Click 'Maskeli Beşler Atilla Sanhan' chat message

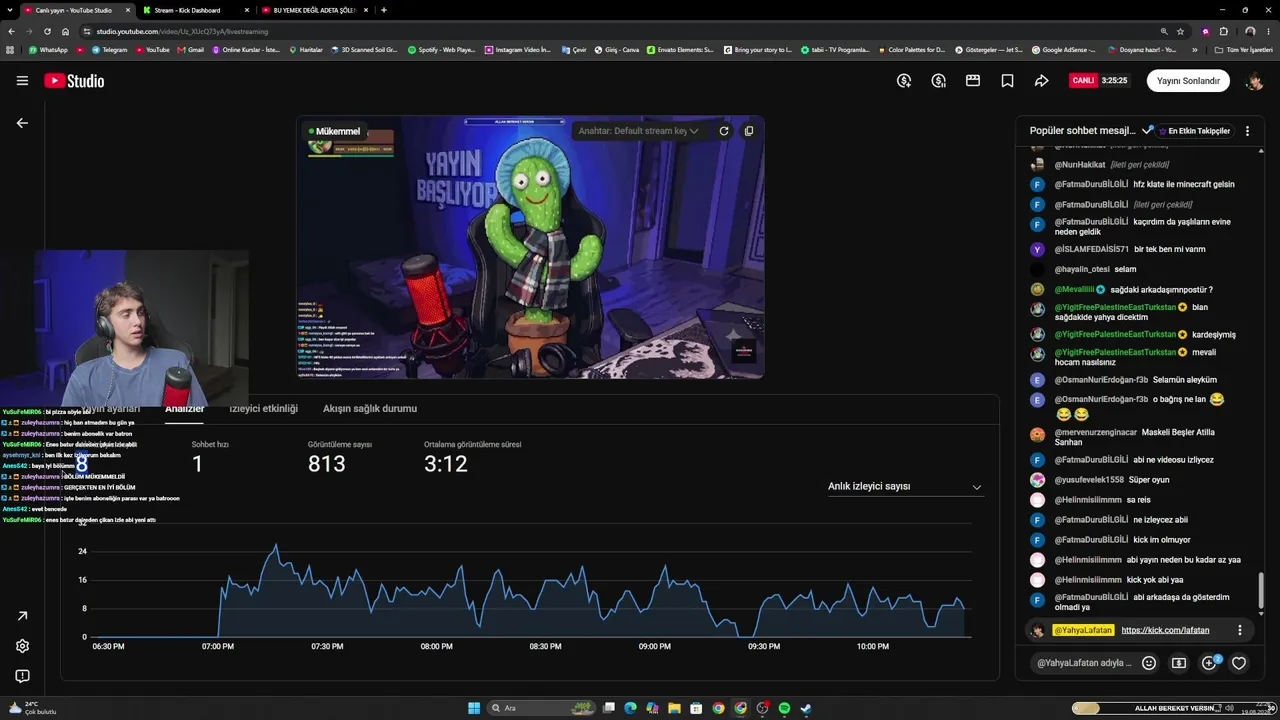1134,437
